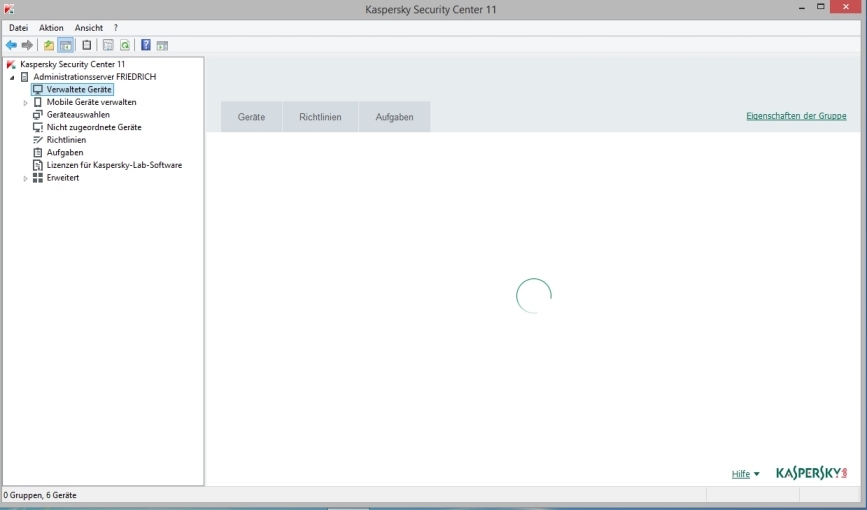
Task: Minimize the Kaspersky Security Center window
Action: click(x=802, y=8)
